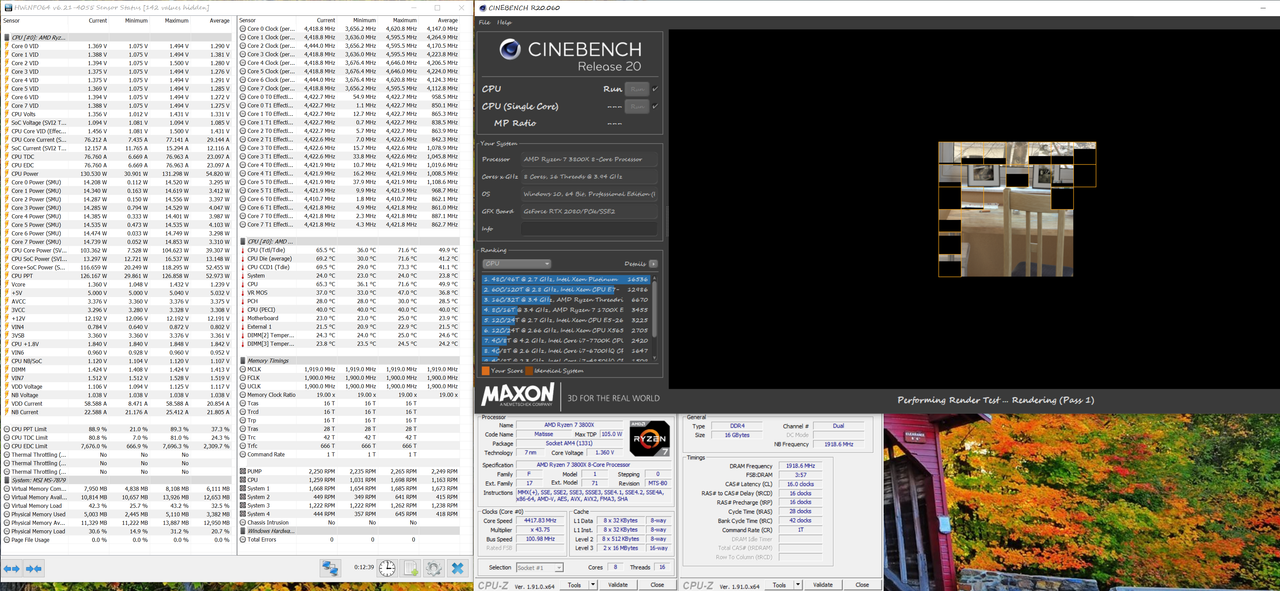Click Validate in CPU-Z memory window
Screen dimensions: 1280x591
coord(822,585)
